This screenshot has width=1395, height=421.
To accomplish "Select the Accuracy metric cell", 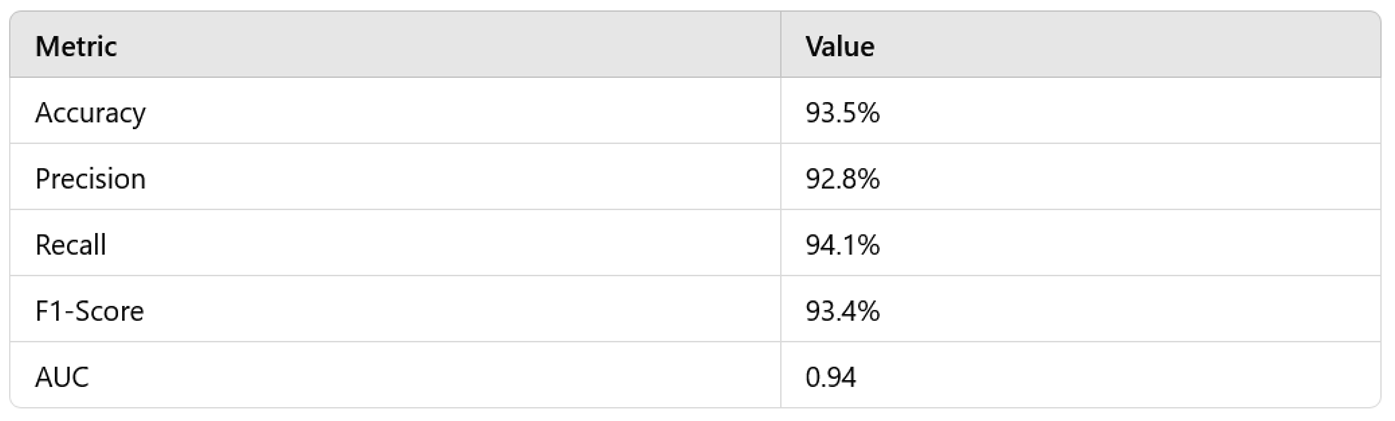I will tap(90, 113).
